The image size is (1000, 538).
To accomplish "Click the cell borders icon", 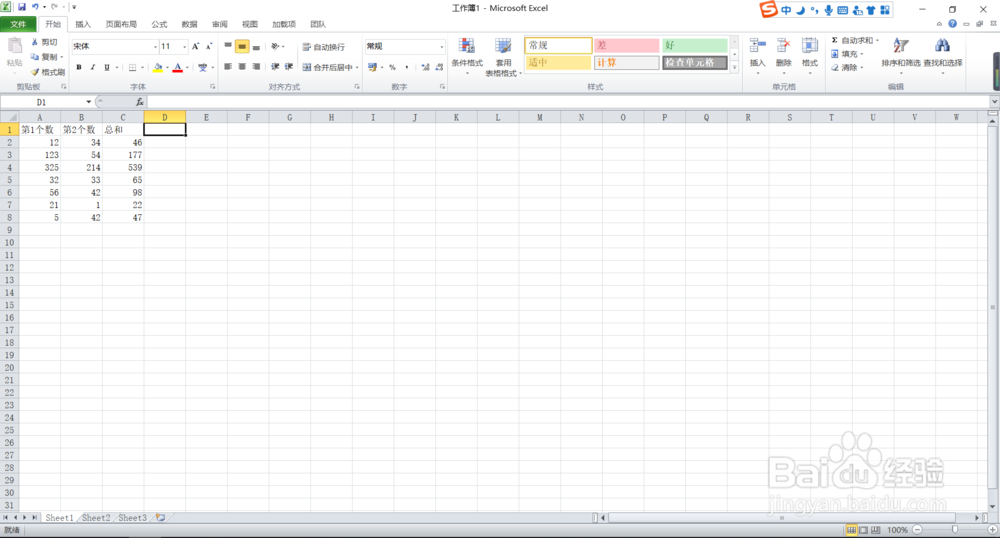I will (132, 67).
